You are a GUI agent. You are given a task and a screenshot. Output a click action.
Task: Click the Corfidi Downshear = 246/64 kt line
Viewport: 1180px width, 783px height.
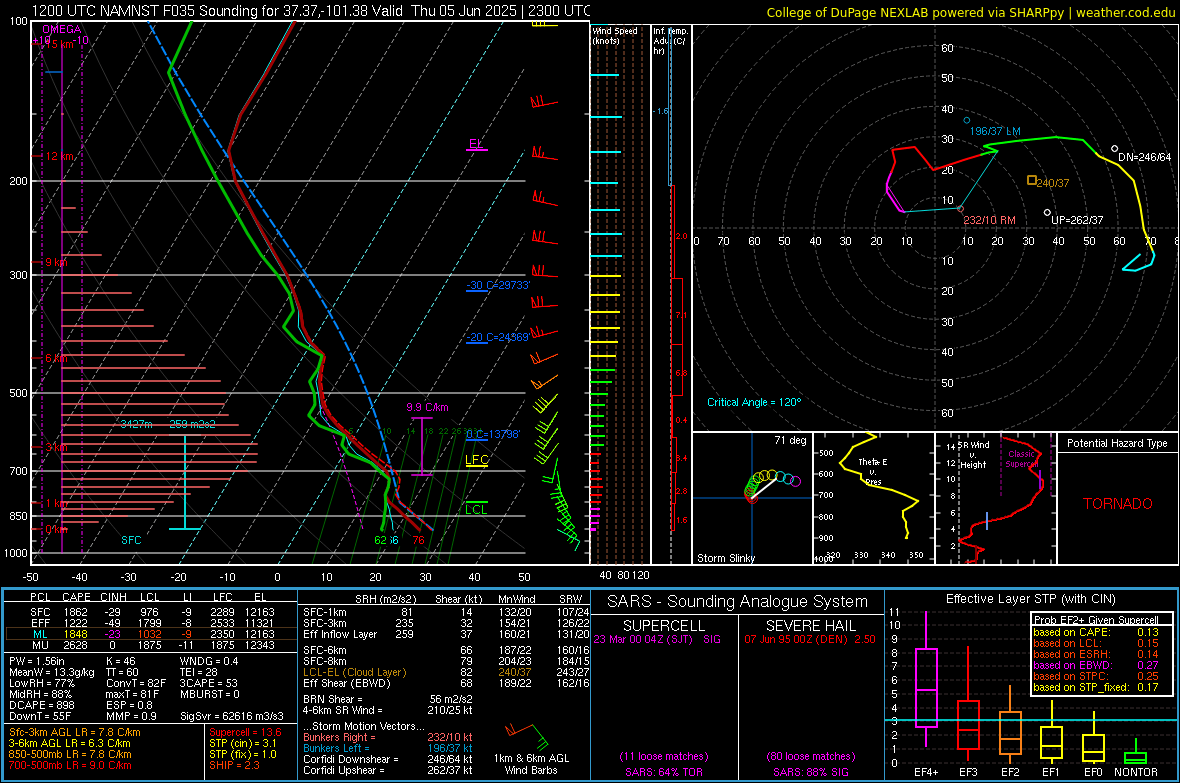(x=388, y=759)
